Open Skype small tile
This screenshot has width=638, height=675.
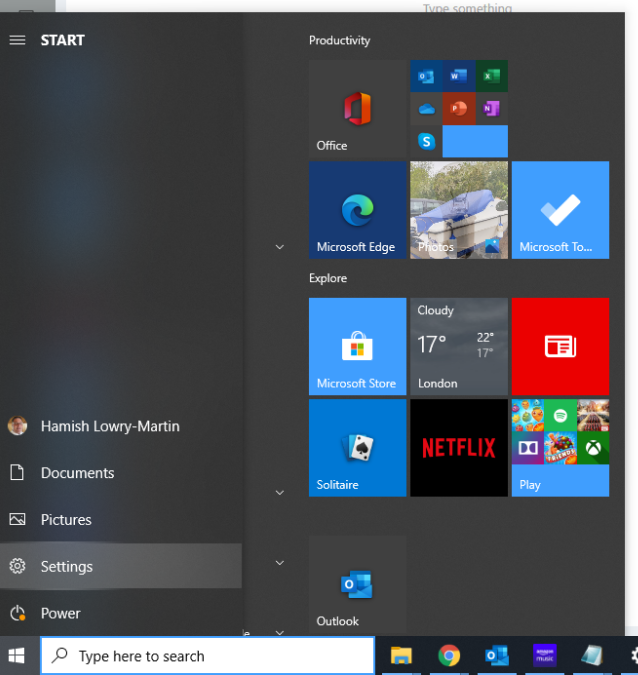[426, 142]
